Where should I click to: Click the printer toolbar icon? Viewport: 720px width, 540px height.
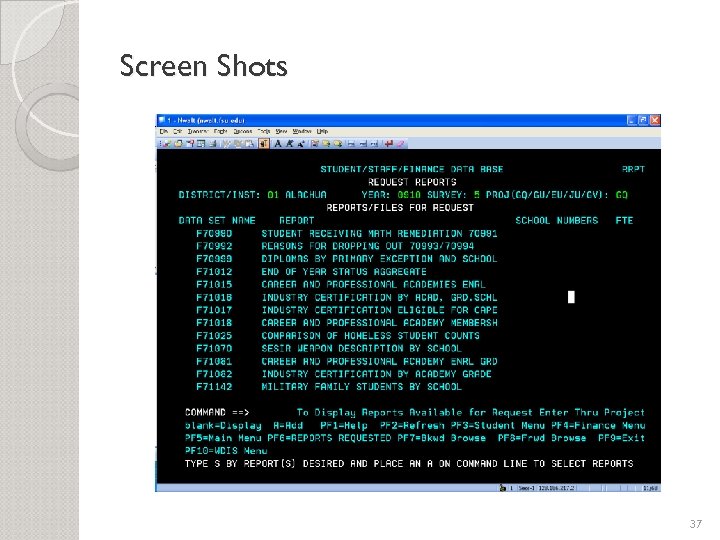pyautogui.click(x=213, y=144)
